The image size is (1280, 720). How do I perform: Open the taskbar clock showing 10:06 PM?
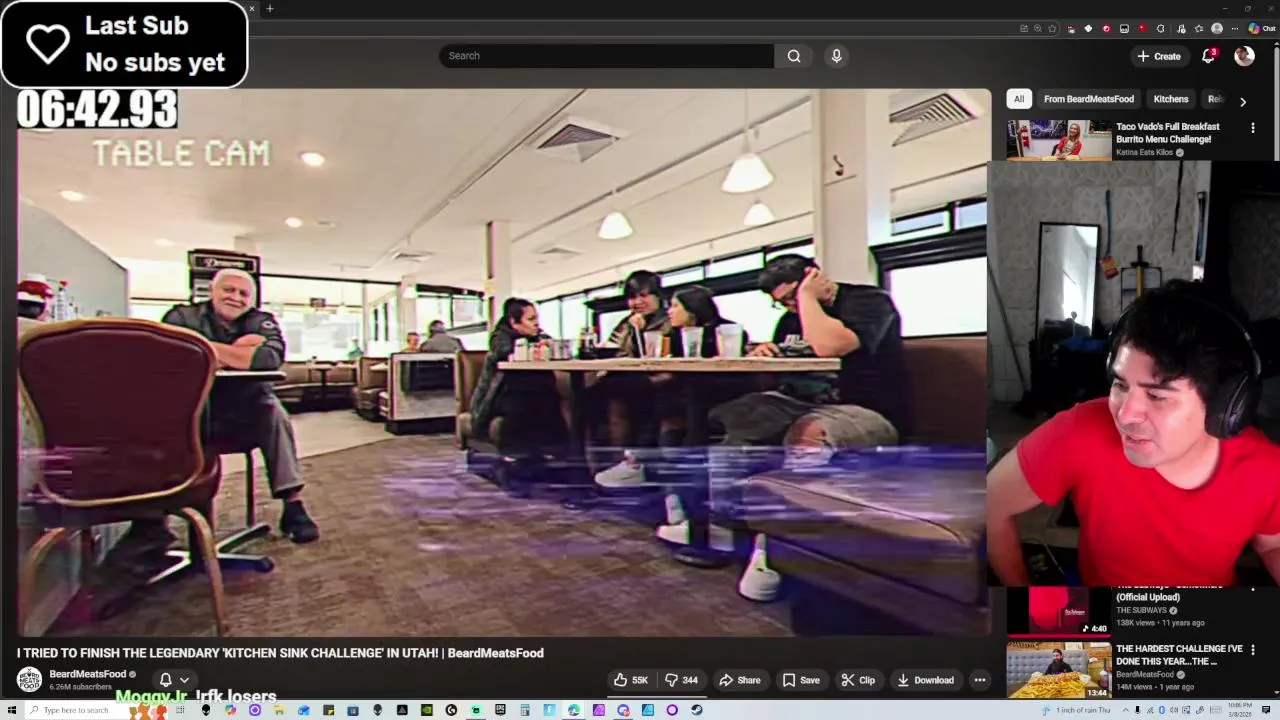click(1240, 710)
